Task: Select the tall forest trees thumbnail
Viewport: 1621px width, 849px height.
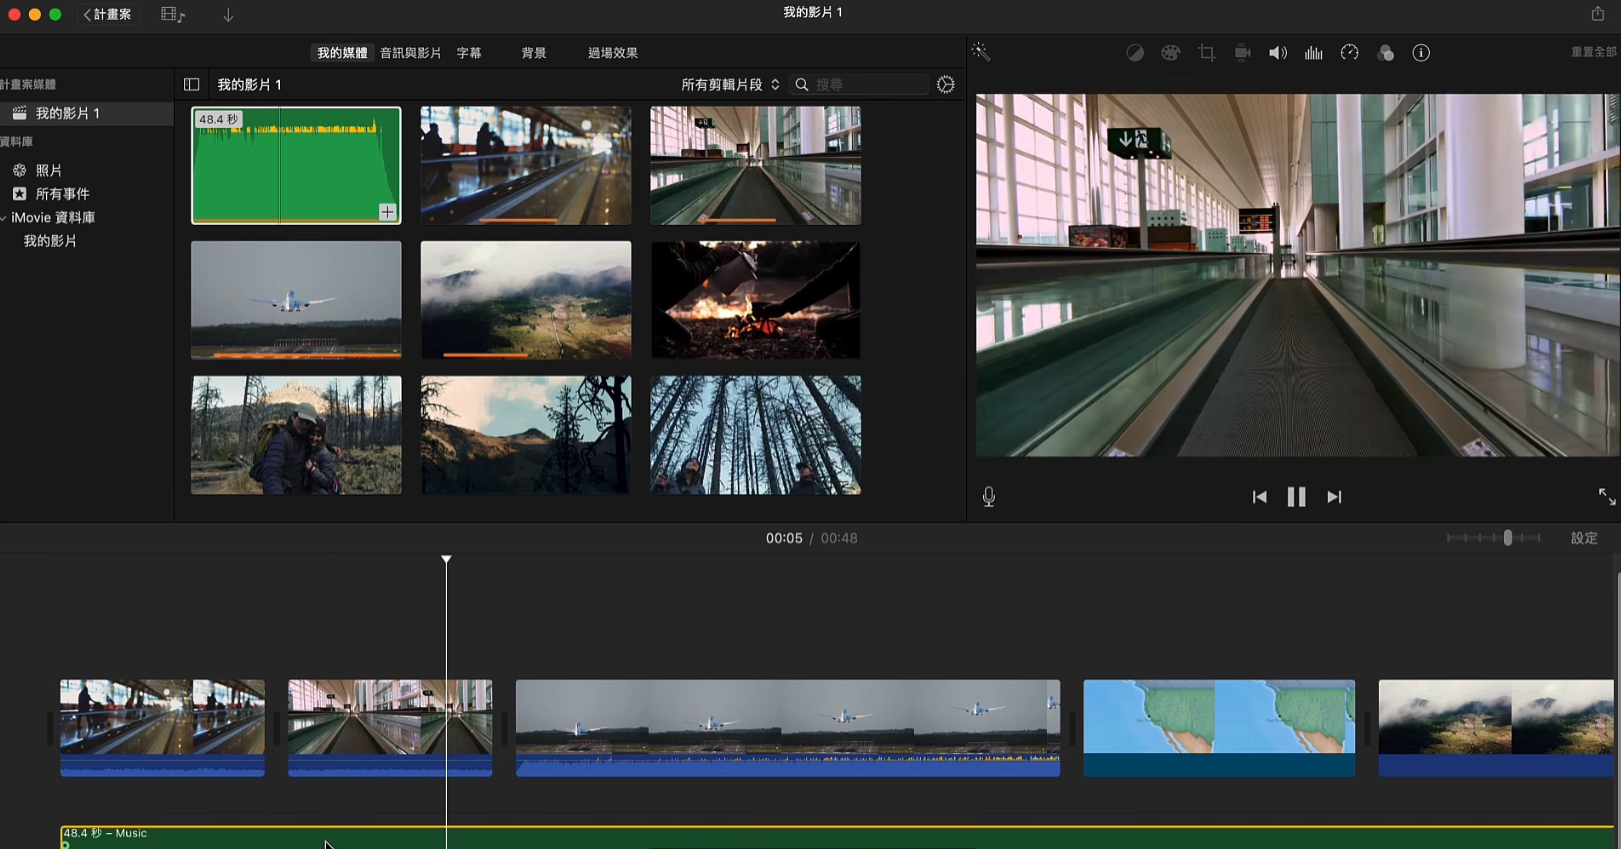Action: click(755, 435)
